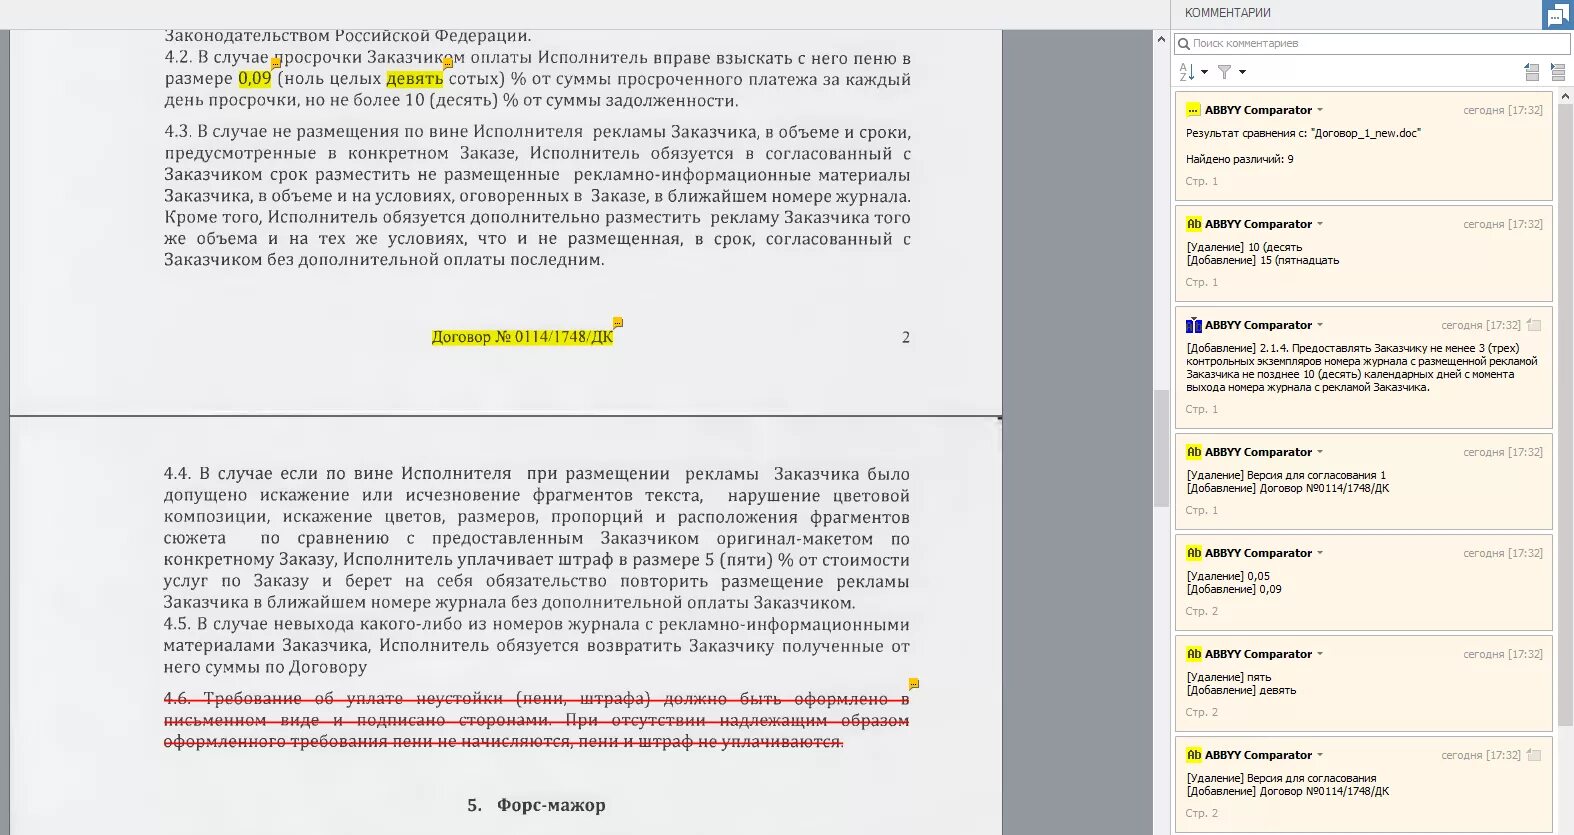Screen dimensions: 1574x835
Task: Open the filter options dropdown arrow
Action: pos(1242,72)
